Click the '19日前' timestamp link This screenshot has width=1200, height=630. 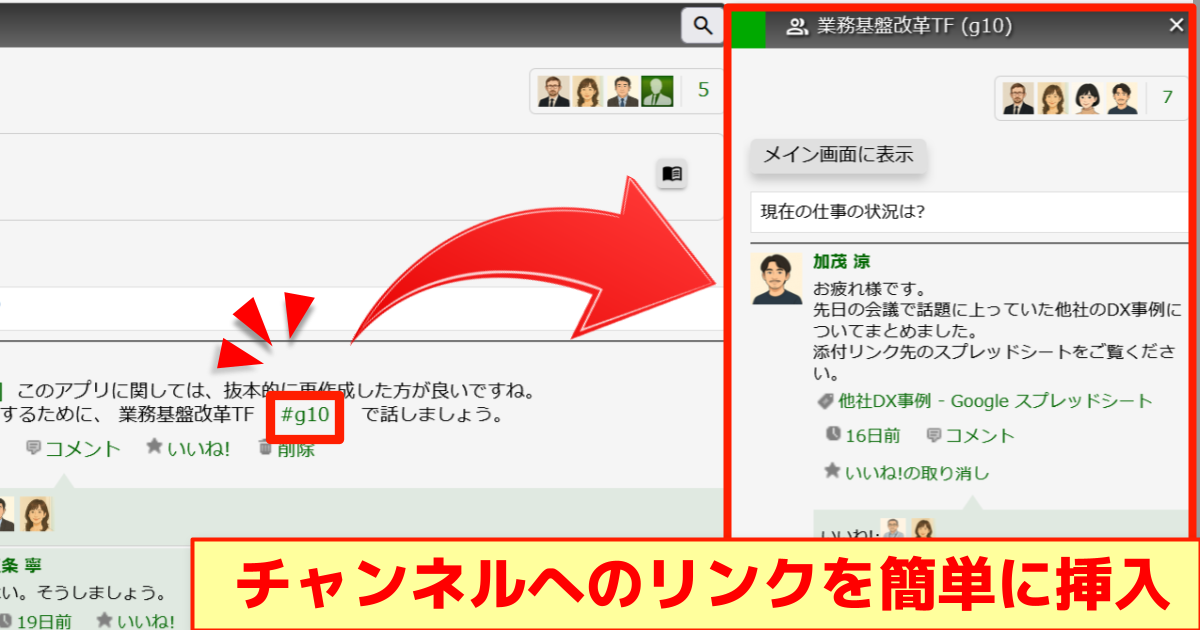(44, 621)
